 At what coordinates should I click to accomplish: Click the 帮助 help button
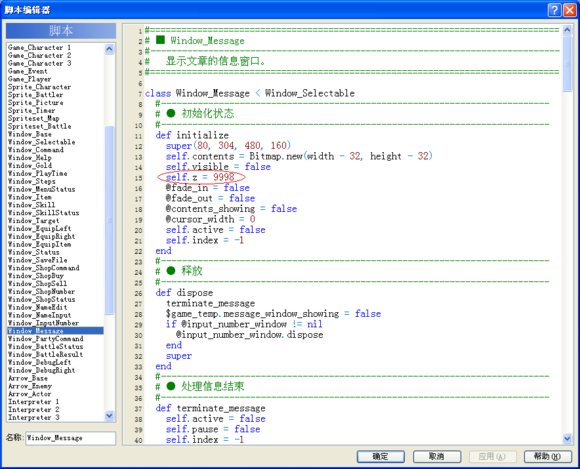pos(547,456)
